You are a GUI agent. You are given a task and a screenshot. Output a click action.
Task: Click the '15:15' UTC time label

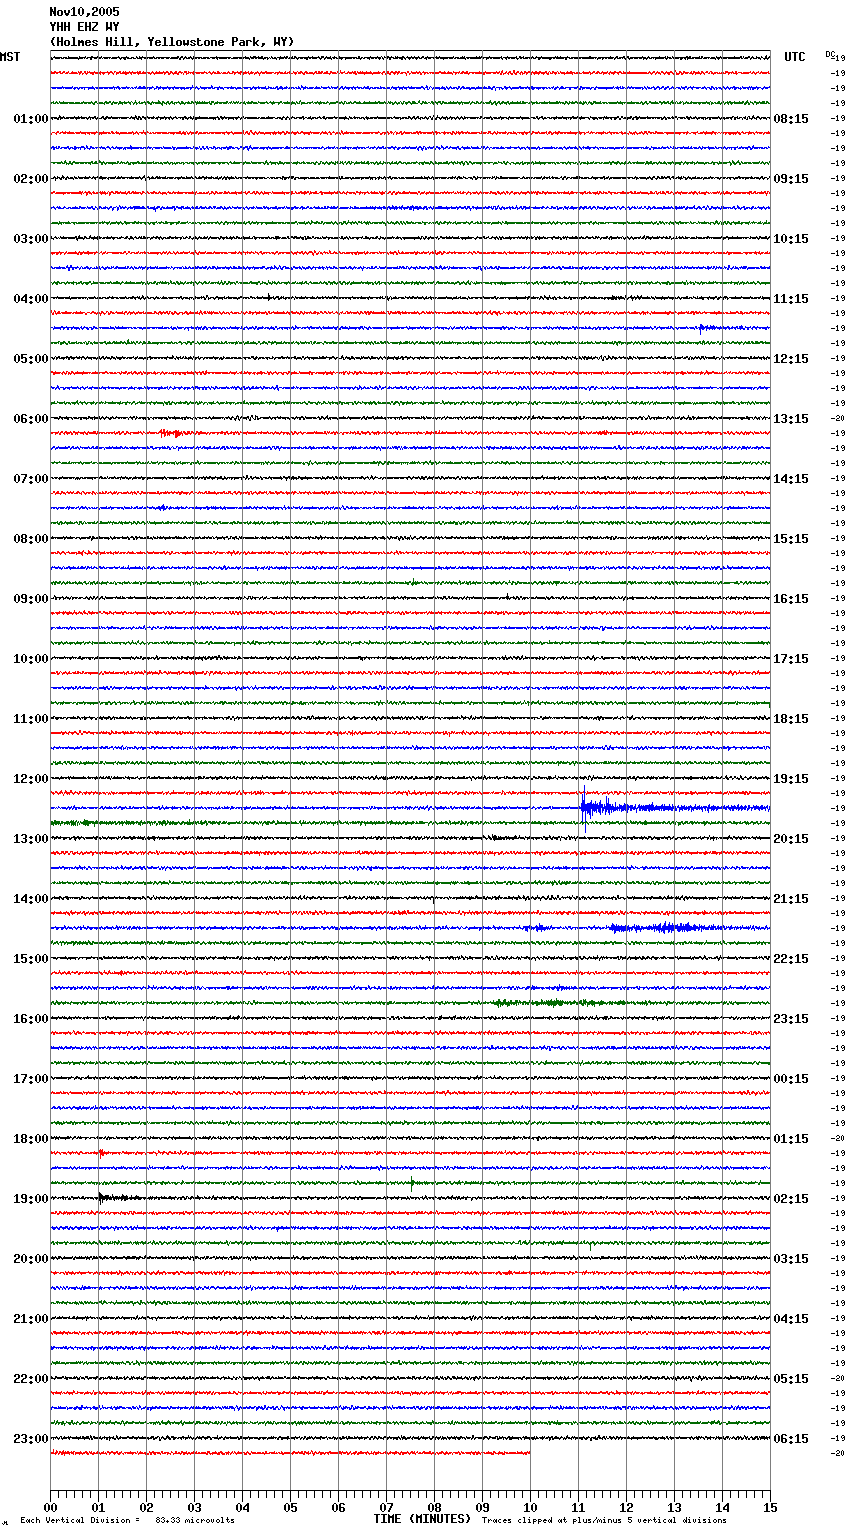click(791, 539)
